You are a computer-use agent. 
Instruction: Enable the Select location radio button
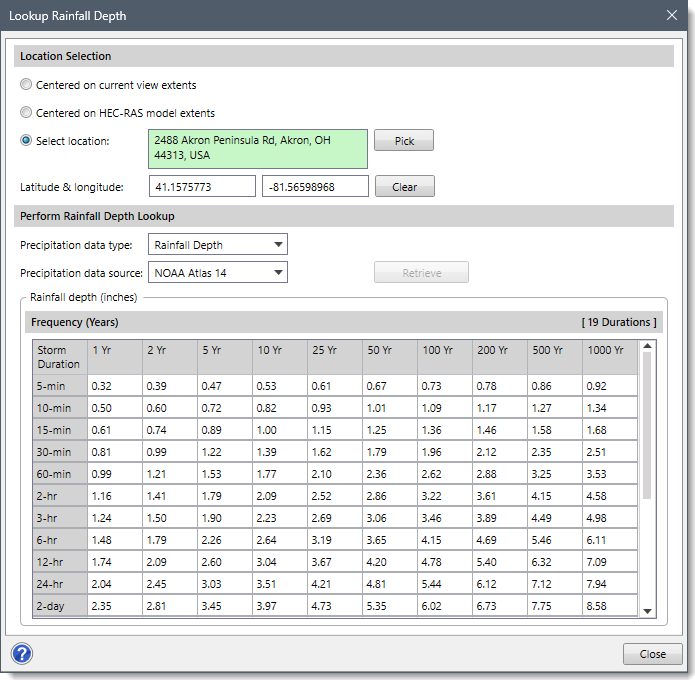pos(26,141)
